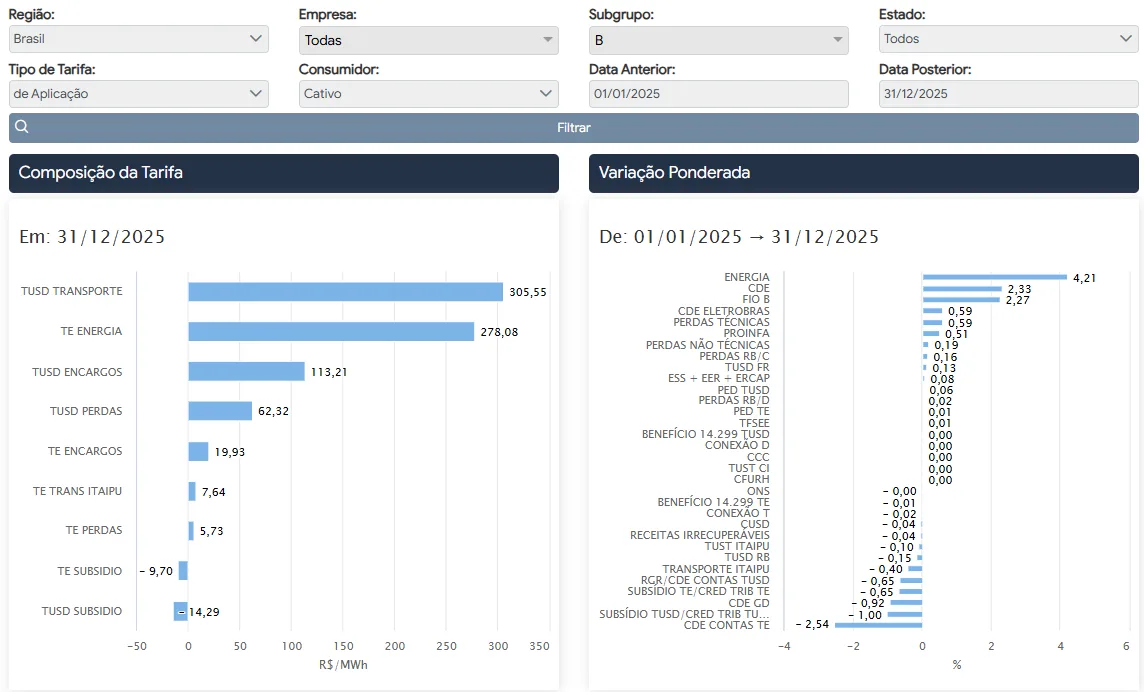Click the magnifier search icon on filter bar
Screen dimensions: 1144x692
click(x=22, y=127)
